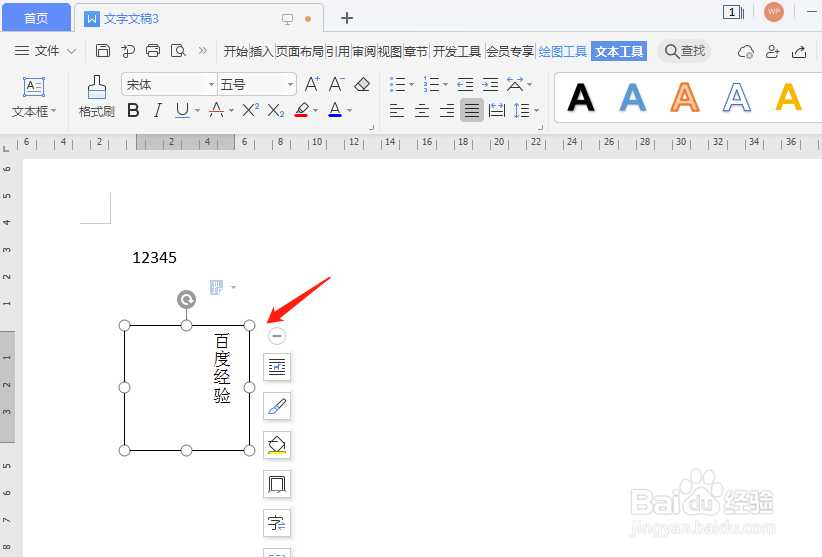Click the undo/redo icon in quick toolbar
Screen dimensions: 822x557
point(128,51)
